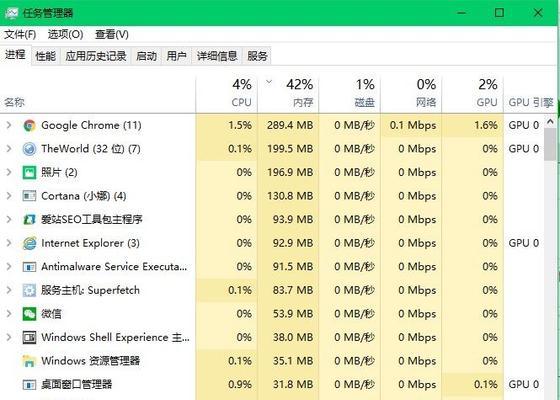
Task: Expand the 微信 process row
Action: [9, 314]
